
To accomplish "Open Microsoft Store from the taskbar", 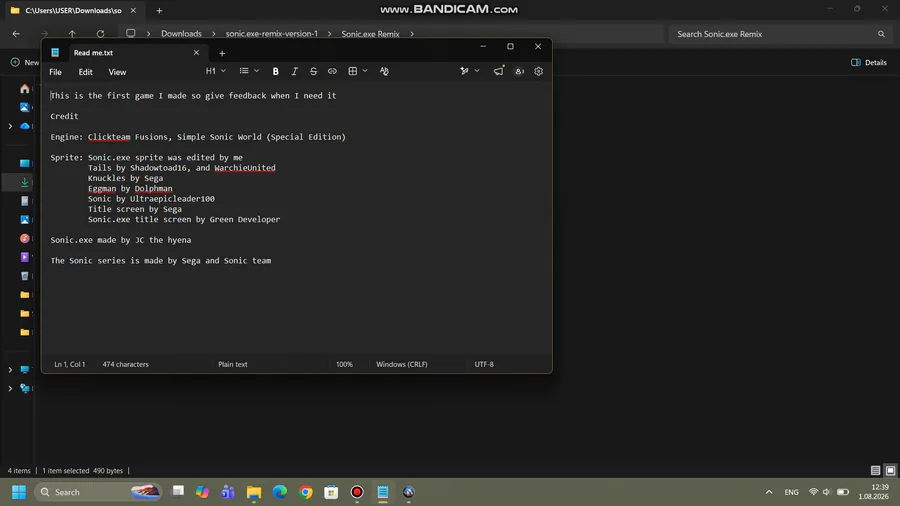I will (331, 492).
